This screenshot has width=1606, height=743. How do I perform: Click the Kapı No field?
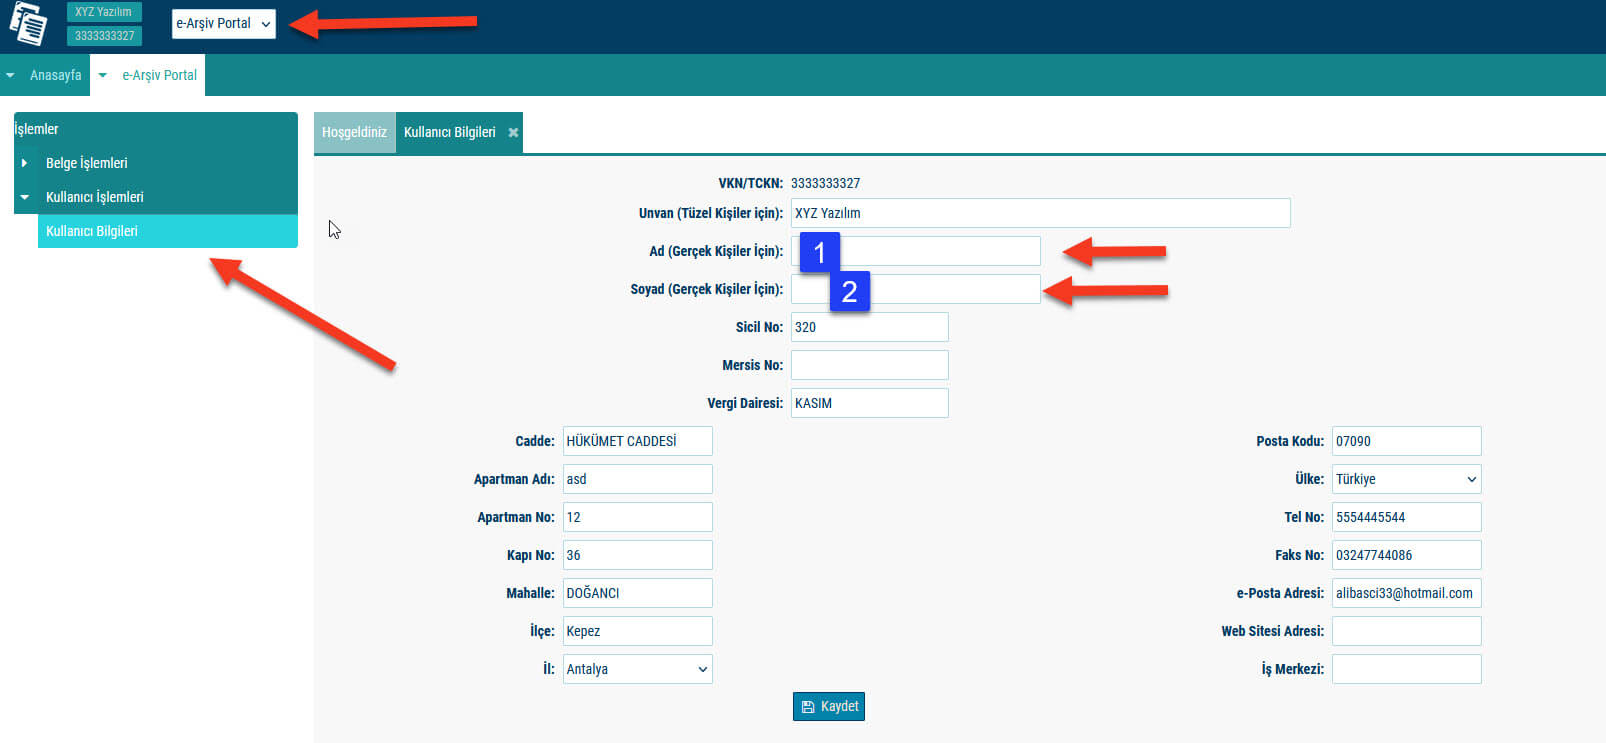point(637,555)
